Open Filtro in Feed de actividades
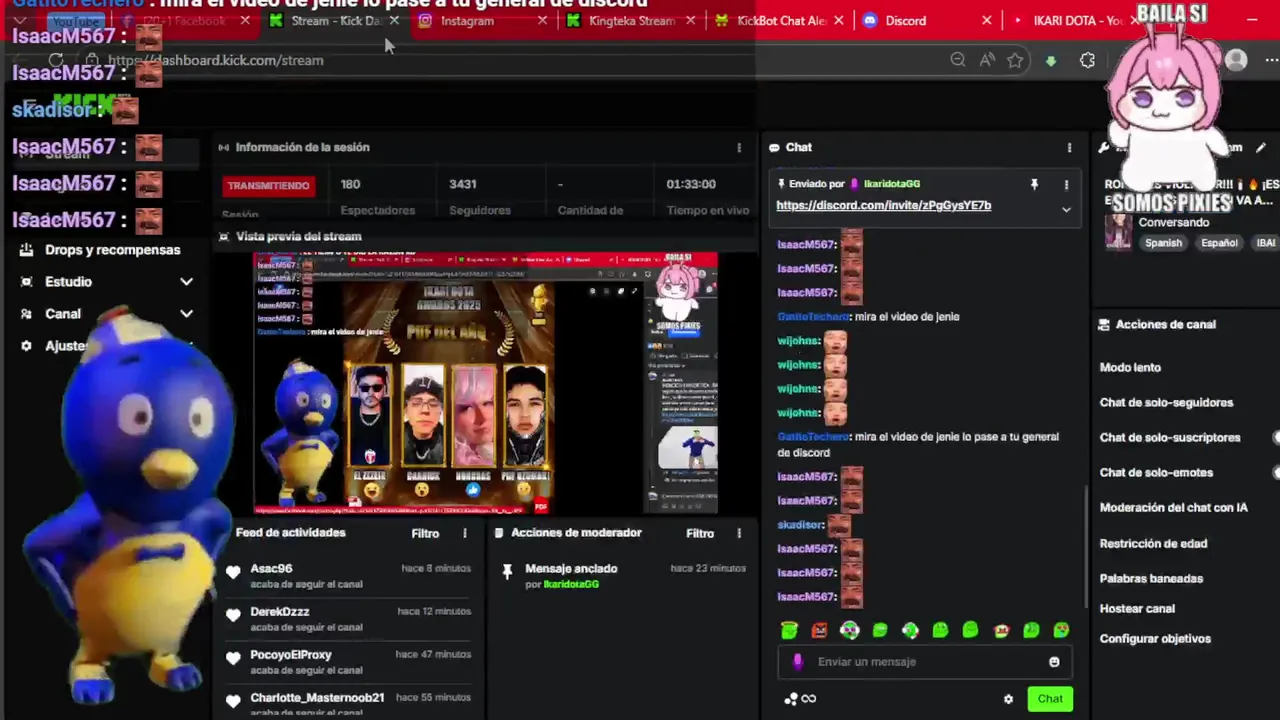This screenshot has height=720, width=1280. click(425, 533)
